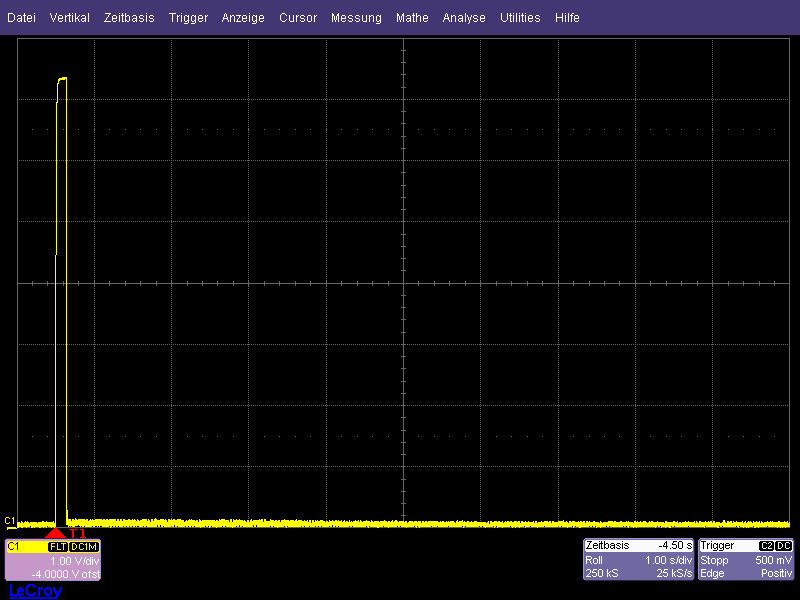This screenshot has width=800, height=600.
Task: Click the Edge trigger type label
Action: tap(712, 573)
